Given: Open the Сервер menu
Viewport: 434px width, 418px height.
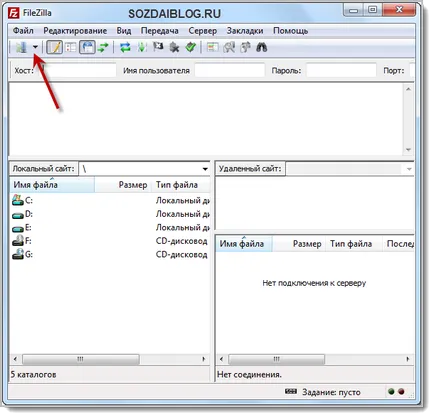Looking at the screenshot, I should click(203, 31).
